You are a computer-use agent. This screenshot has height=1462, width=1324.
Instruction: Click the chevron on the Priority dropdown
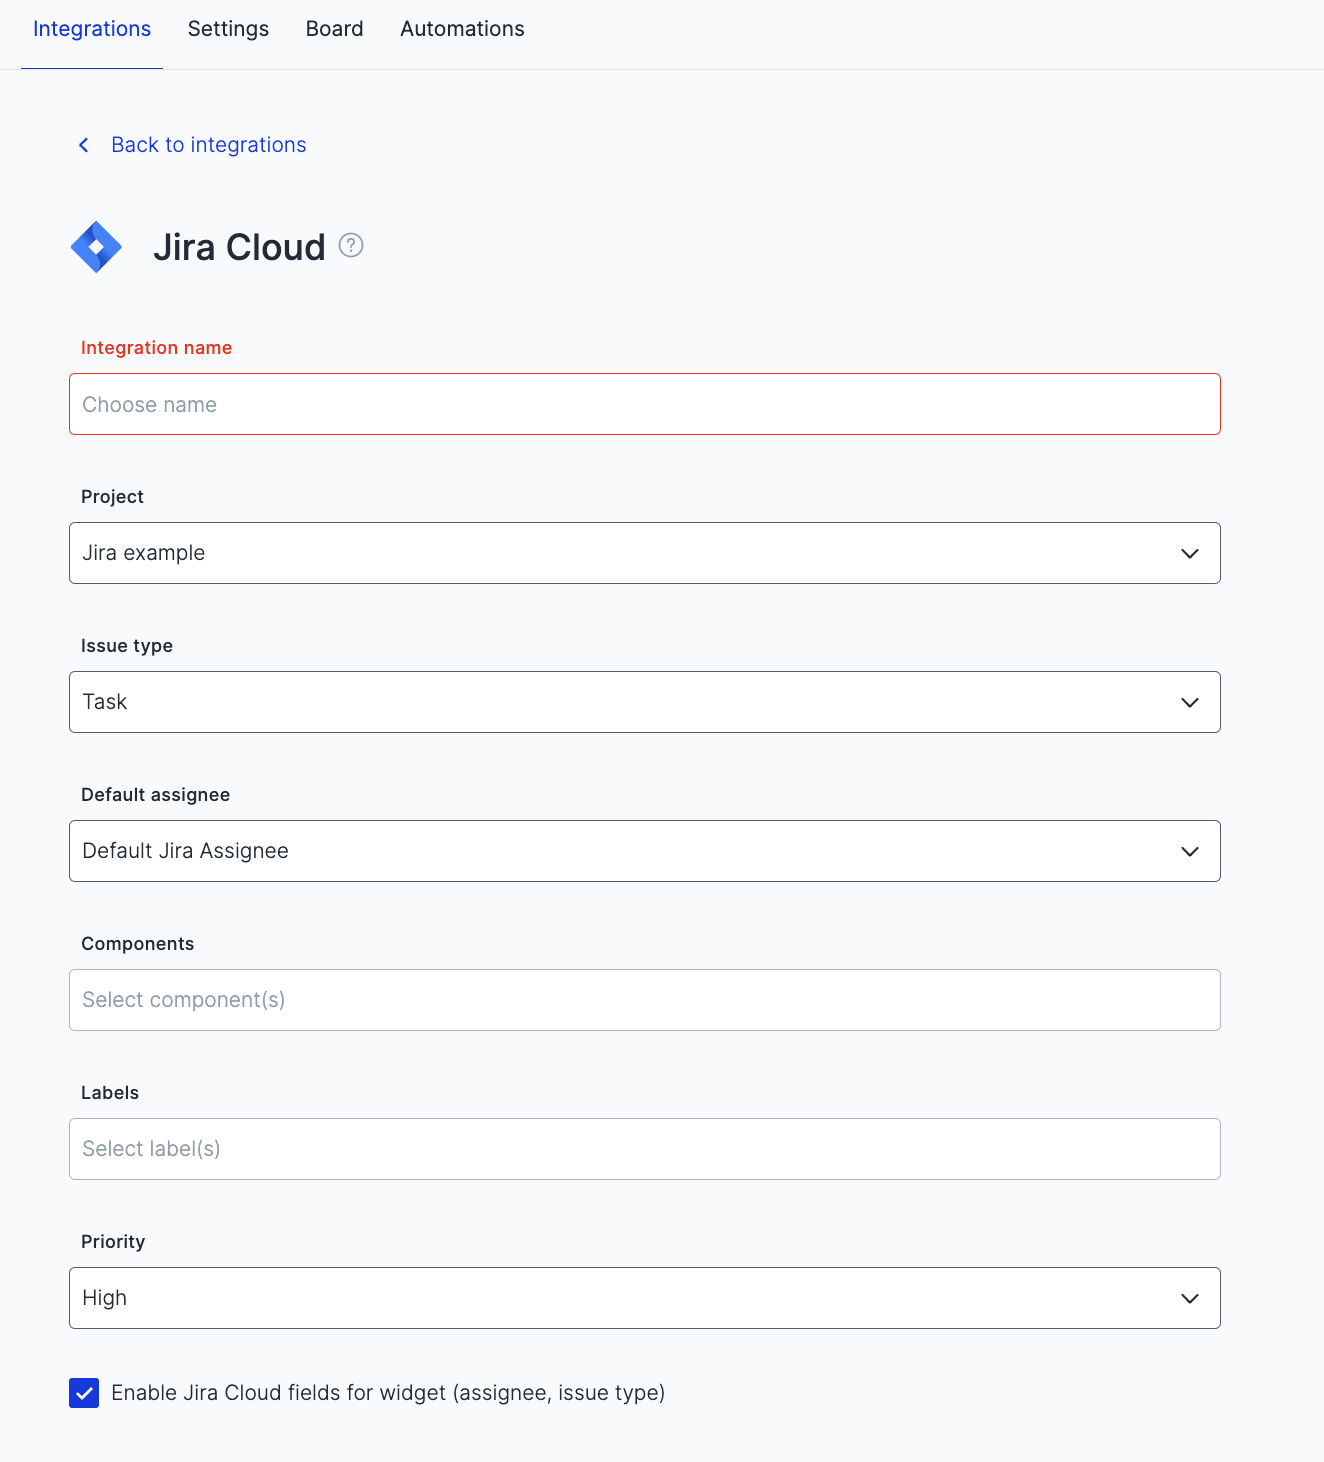click(1189, 1298)
